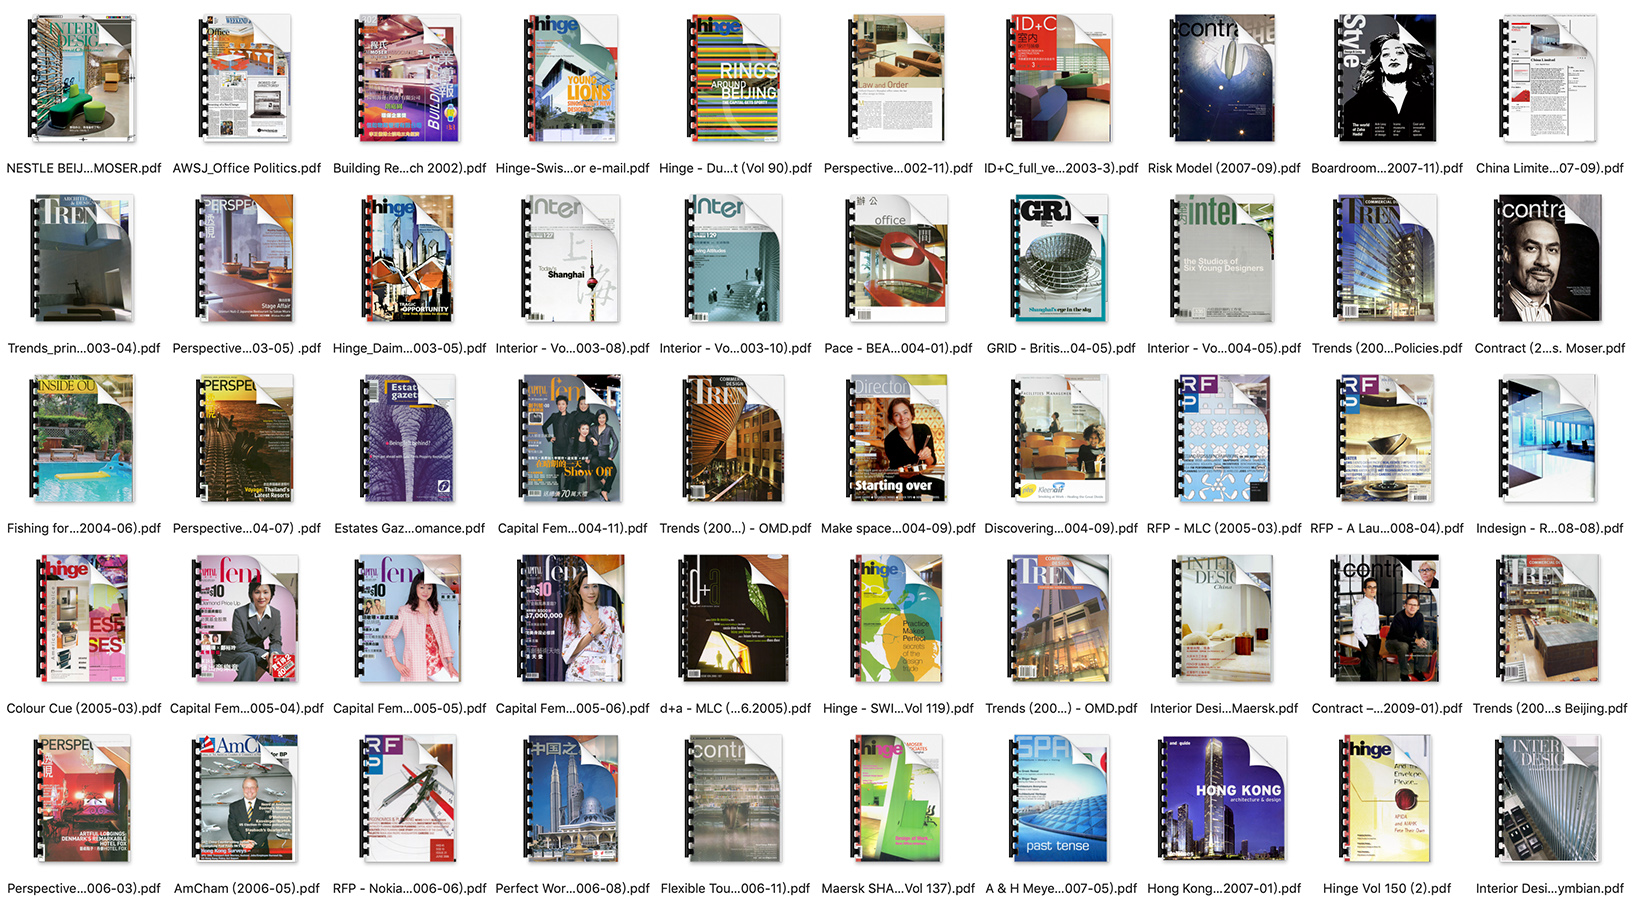Select the Capital Fem...005-04).pdf thumbnail
The height and width of the screenshot is (910, 1644).
coord(246,618)
